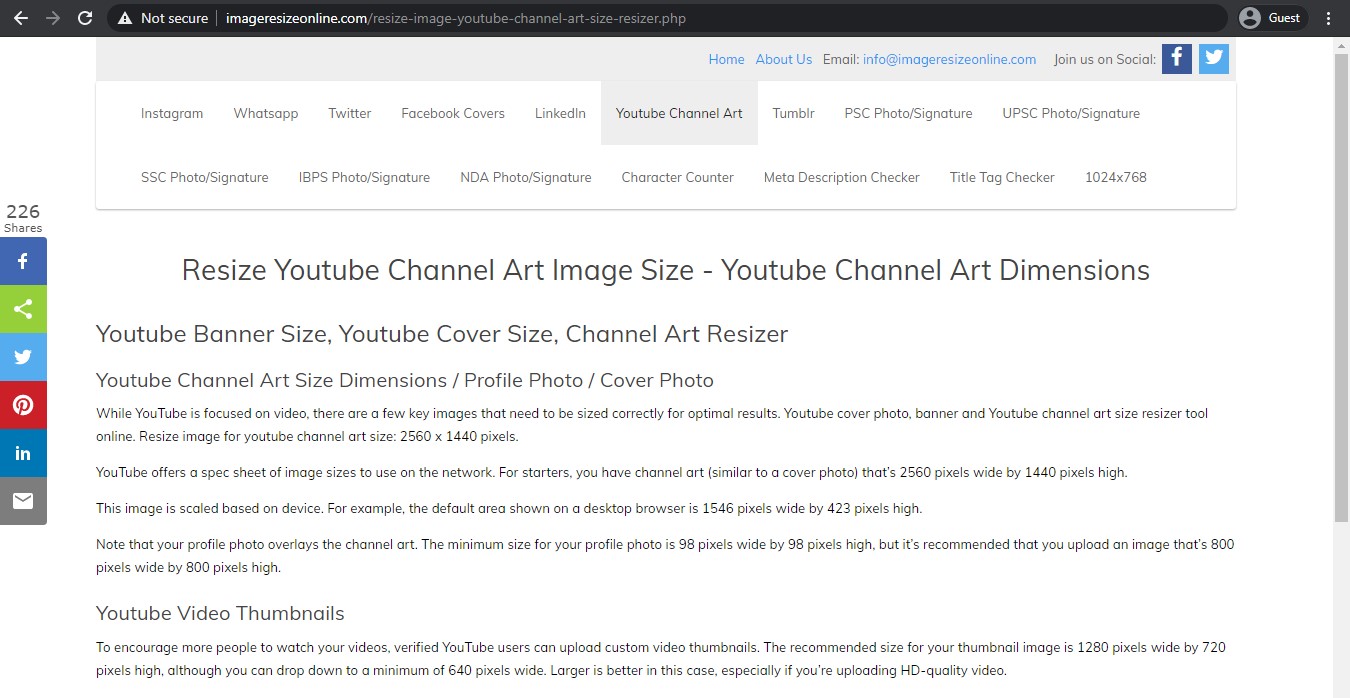Screen dimensions: 1350x698
Task: Click the Home link
Action: pos(726,59)
